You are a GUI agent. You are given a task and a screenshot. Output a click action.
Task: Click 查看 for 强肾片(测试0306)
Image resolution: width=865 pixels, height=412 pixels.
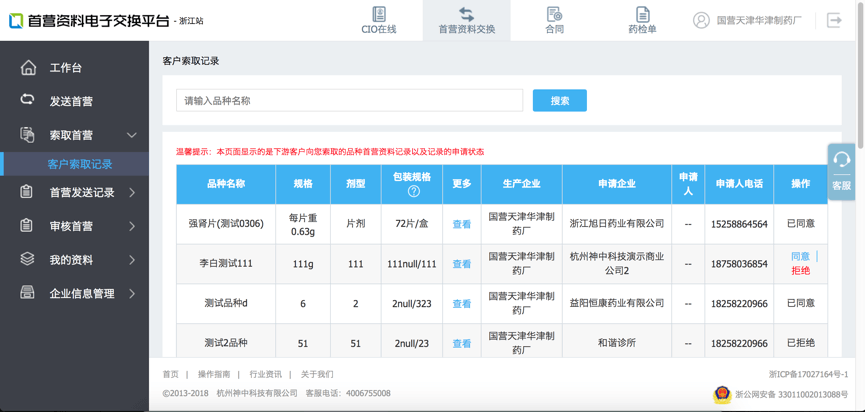click(462, 224)
